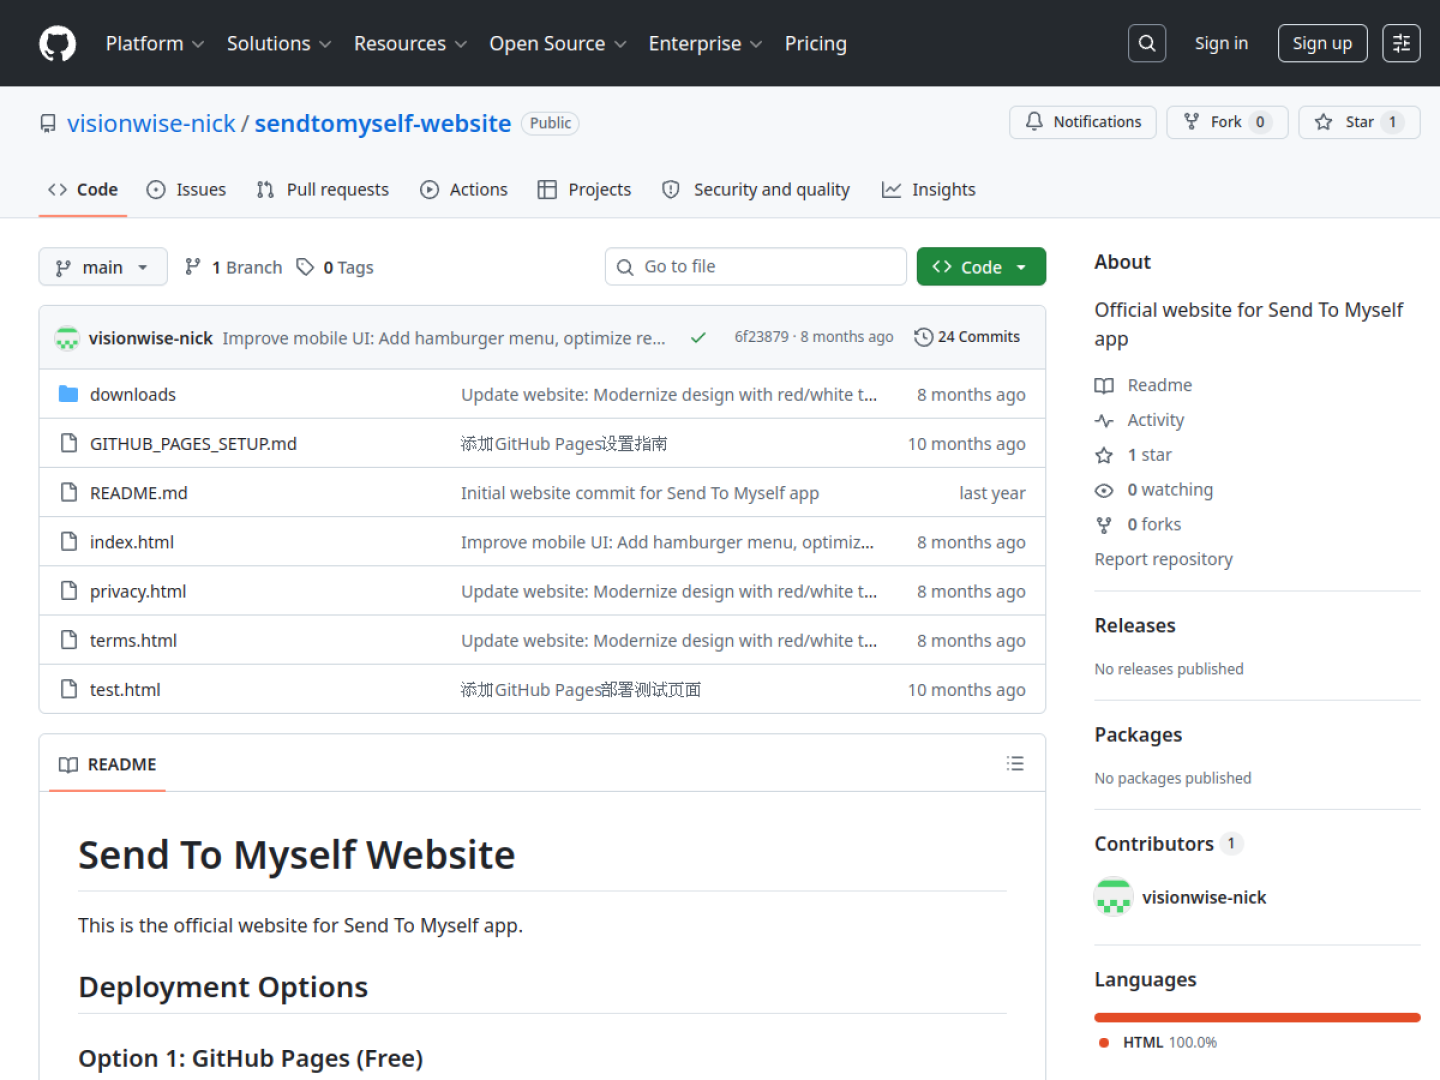Switch to the Code tab
Screen dimensions: 1440x1080
point(83,190)
